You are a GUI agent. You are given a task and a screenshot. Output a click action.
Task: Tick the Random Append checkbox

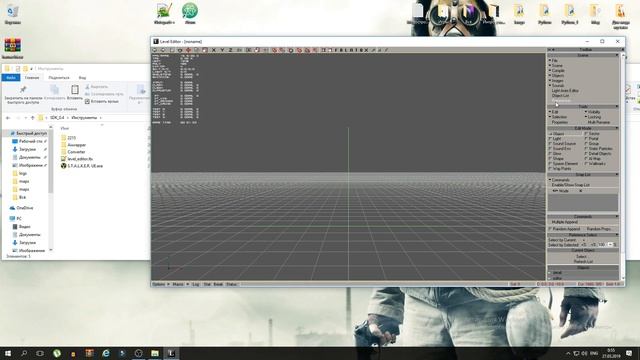(550, 229)
